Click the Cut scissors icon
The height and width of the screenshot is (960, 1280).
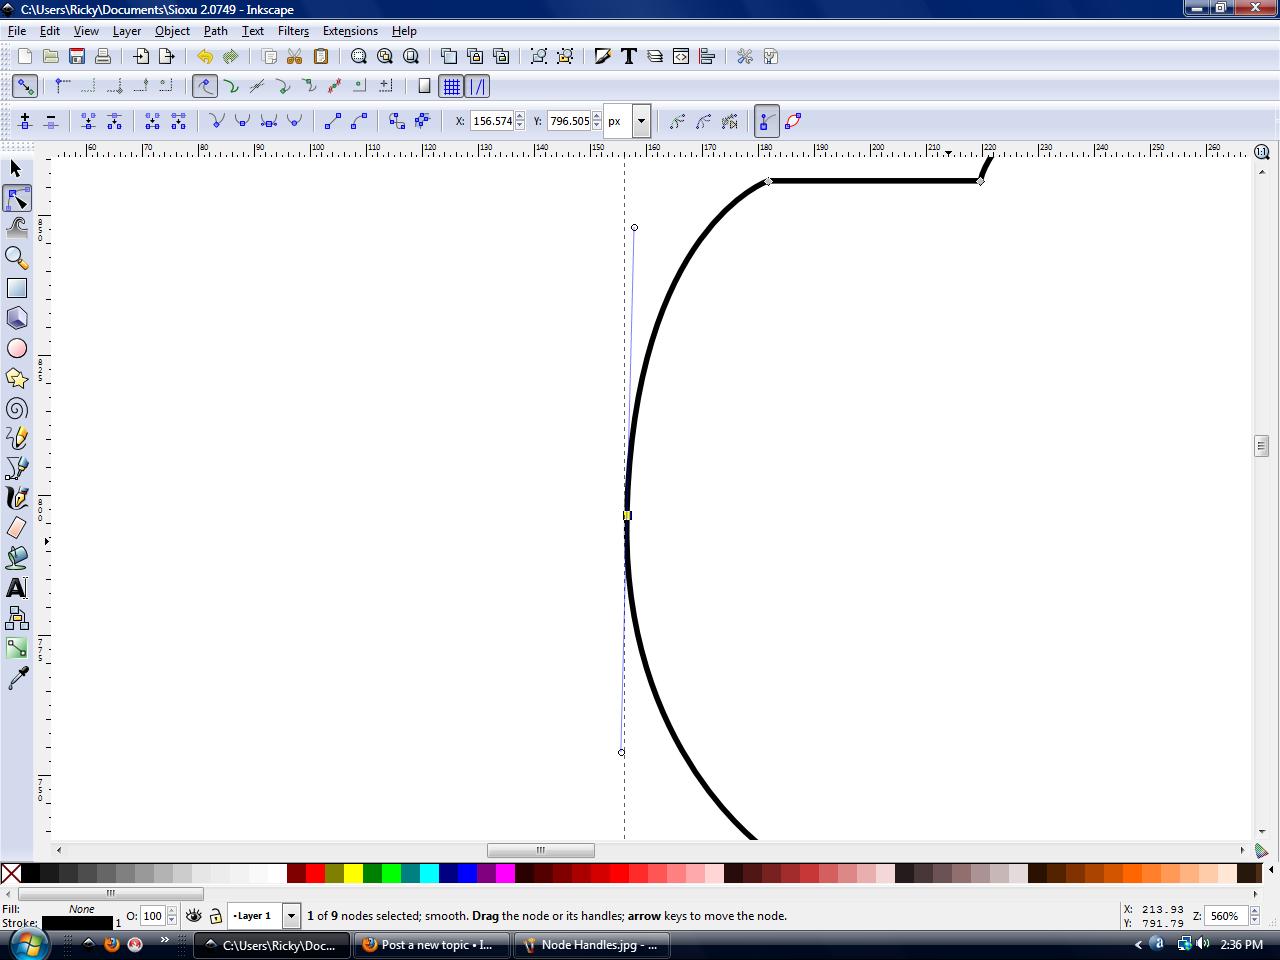[295, 57]
